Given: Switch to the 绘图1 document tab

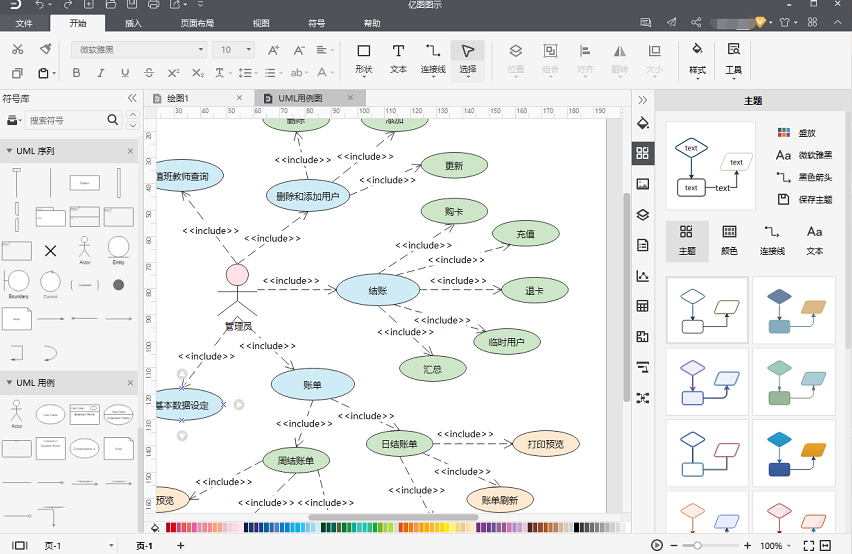Looking at the screenshot, I should pyautogui.click(x=178, y=98).
